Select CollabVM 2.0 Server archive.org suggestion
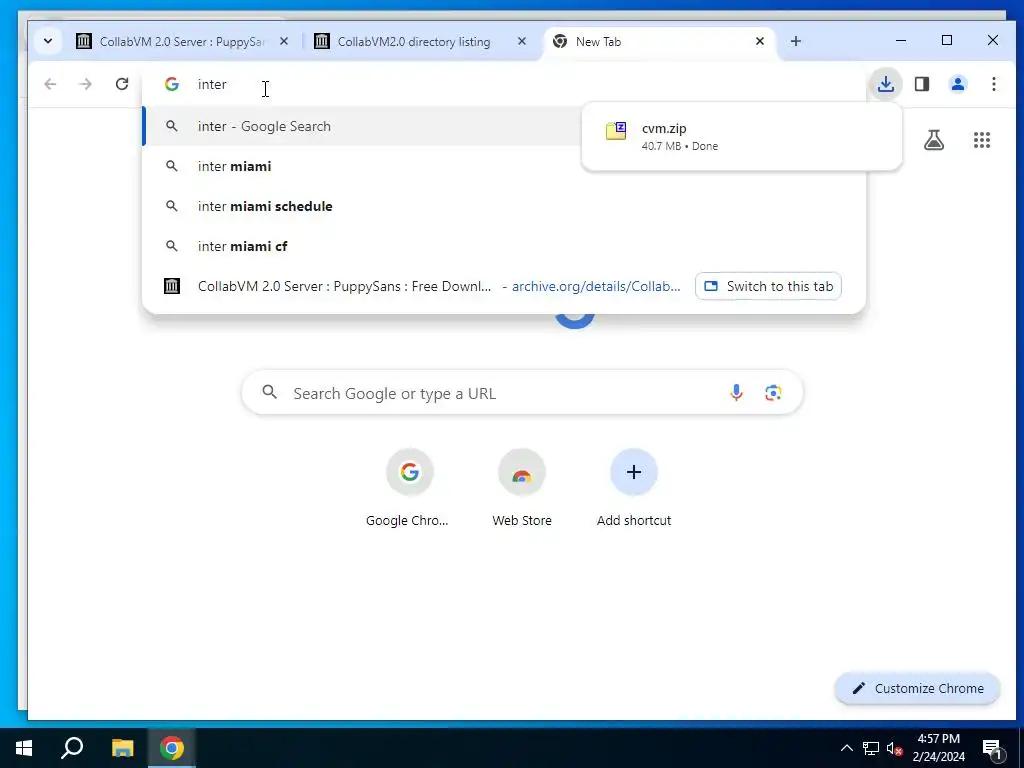 point(418,286)
